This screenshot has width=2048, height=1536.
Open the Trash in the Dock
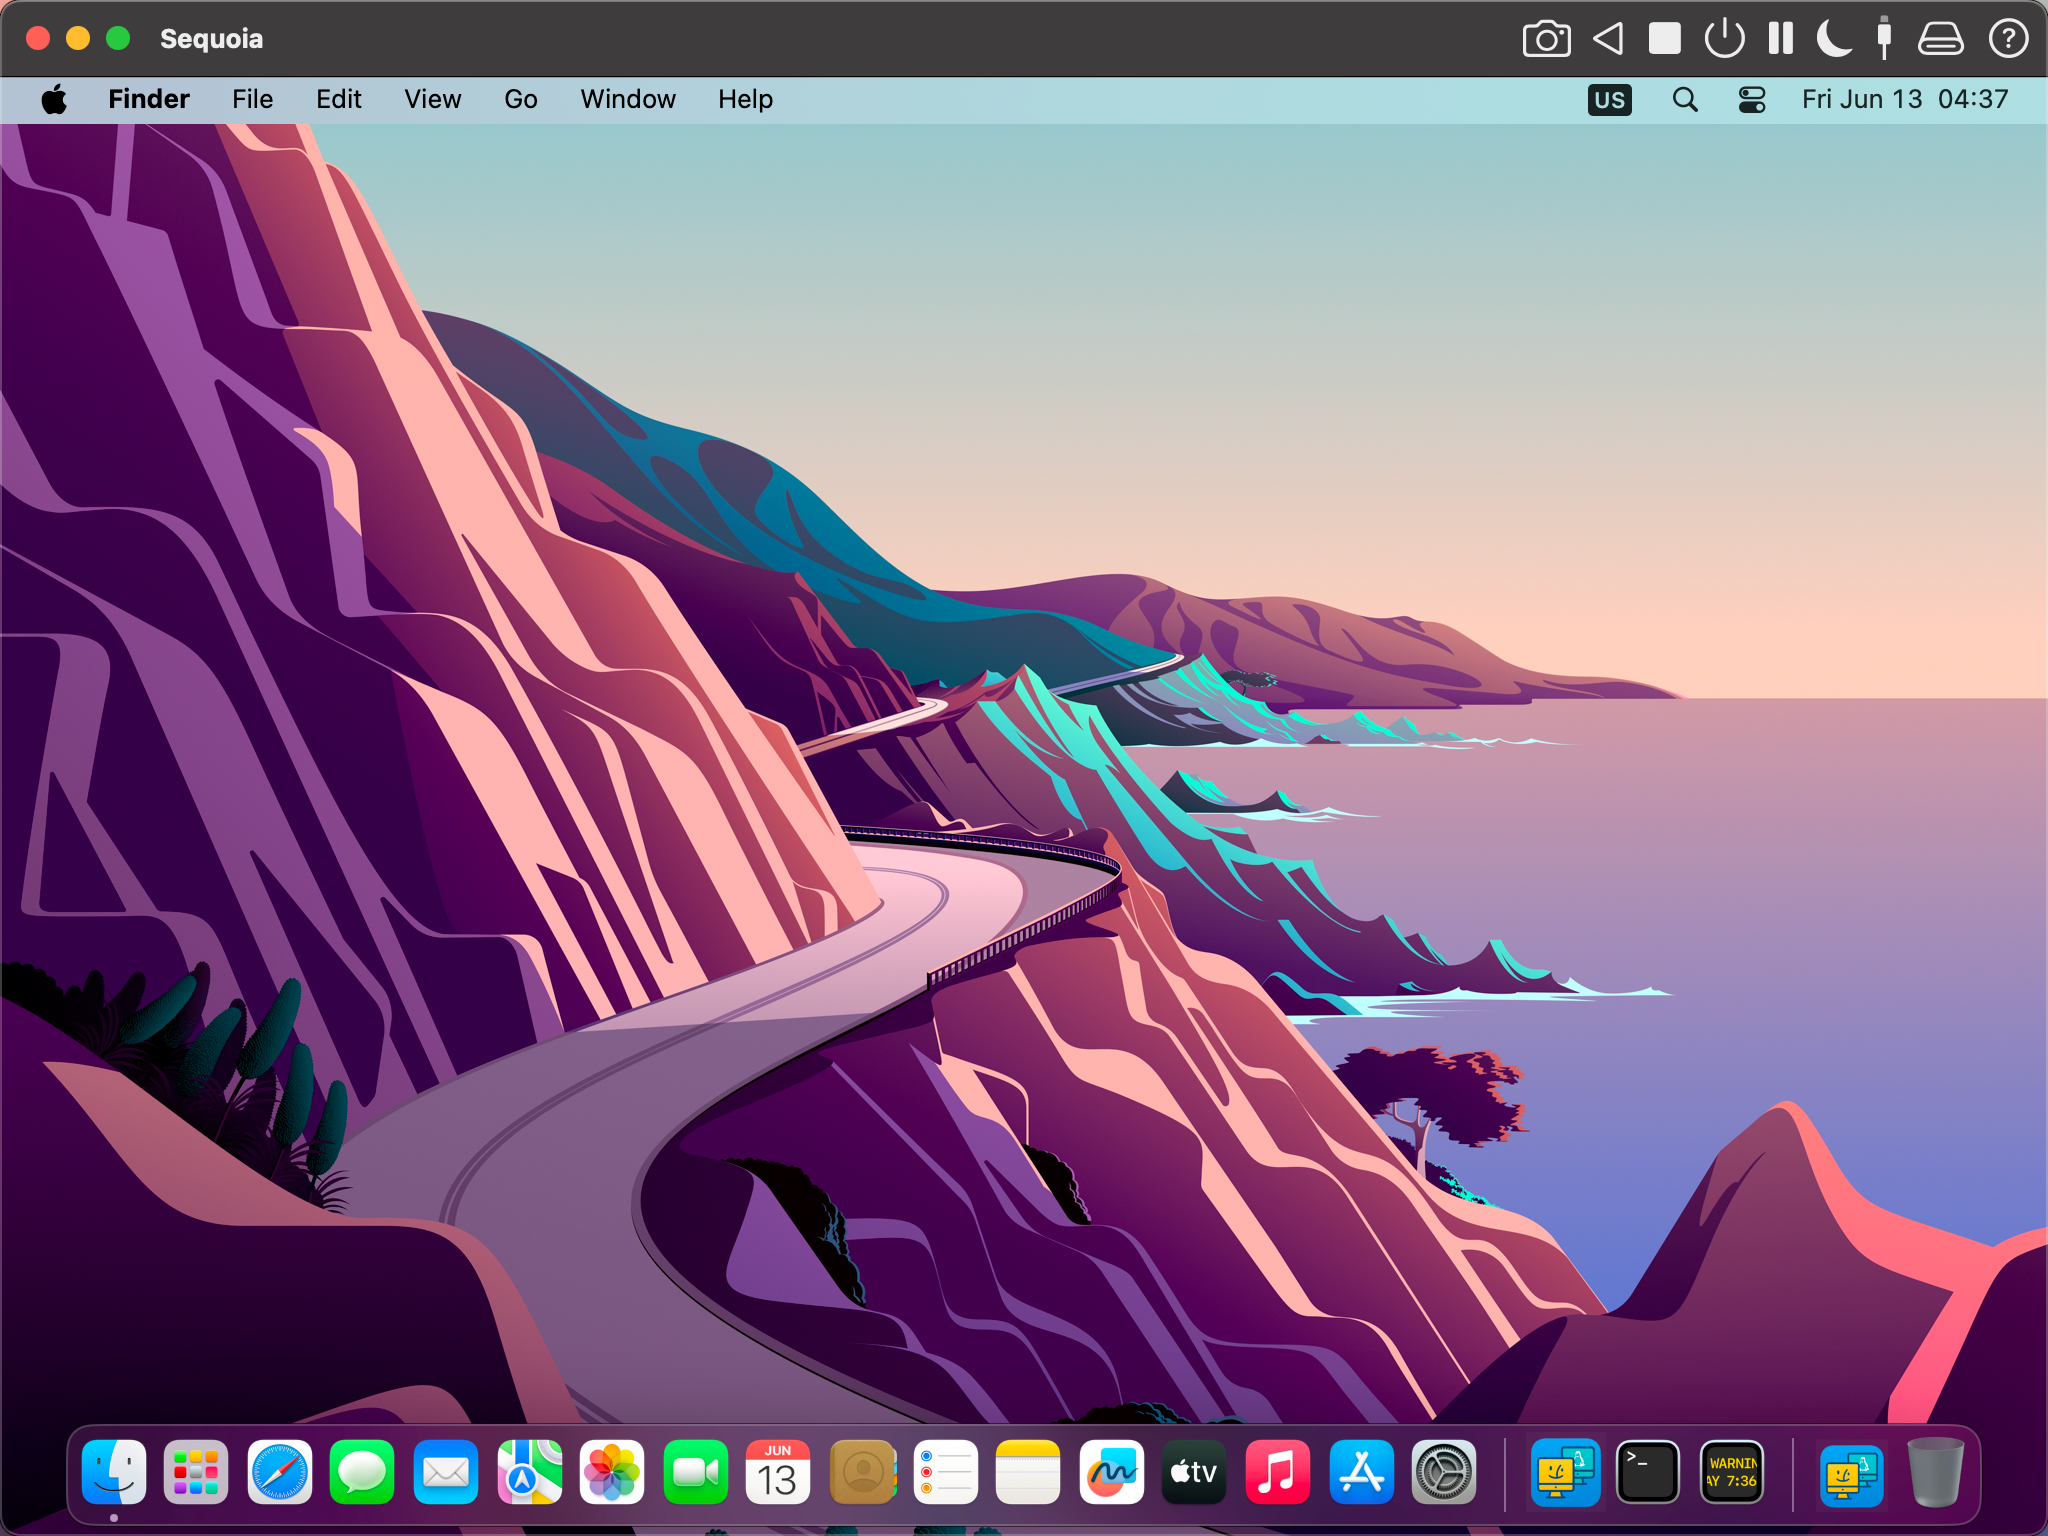pyautogui.click(x=1934, y=1472)
